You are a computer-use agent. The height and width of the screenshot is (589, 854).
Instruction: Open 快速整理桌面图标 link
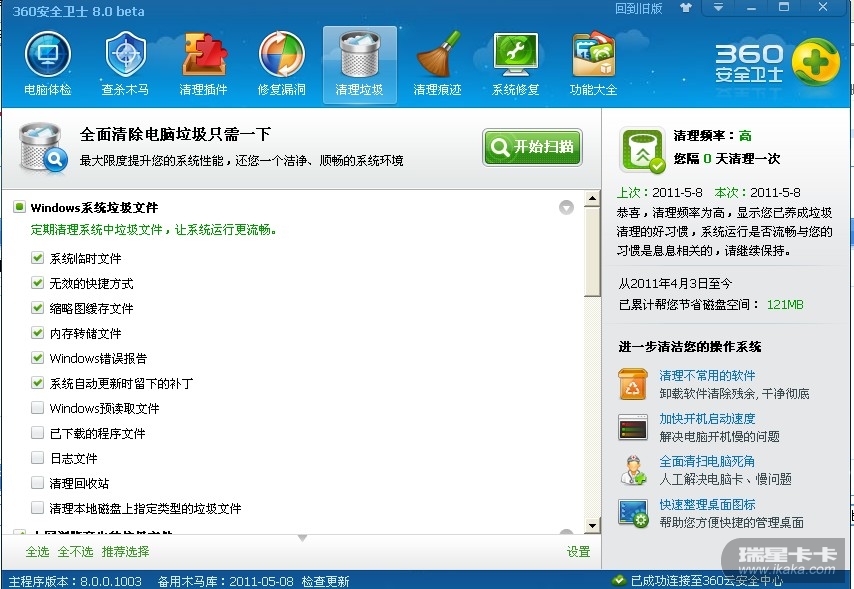[707, 505]
